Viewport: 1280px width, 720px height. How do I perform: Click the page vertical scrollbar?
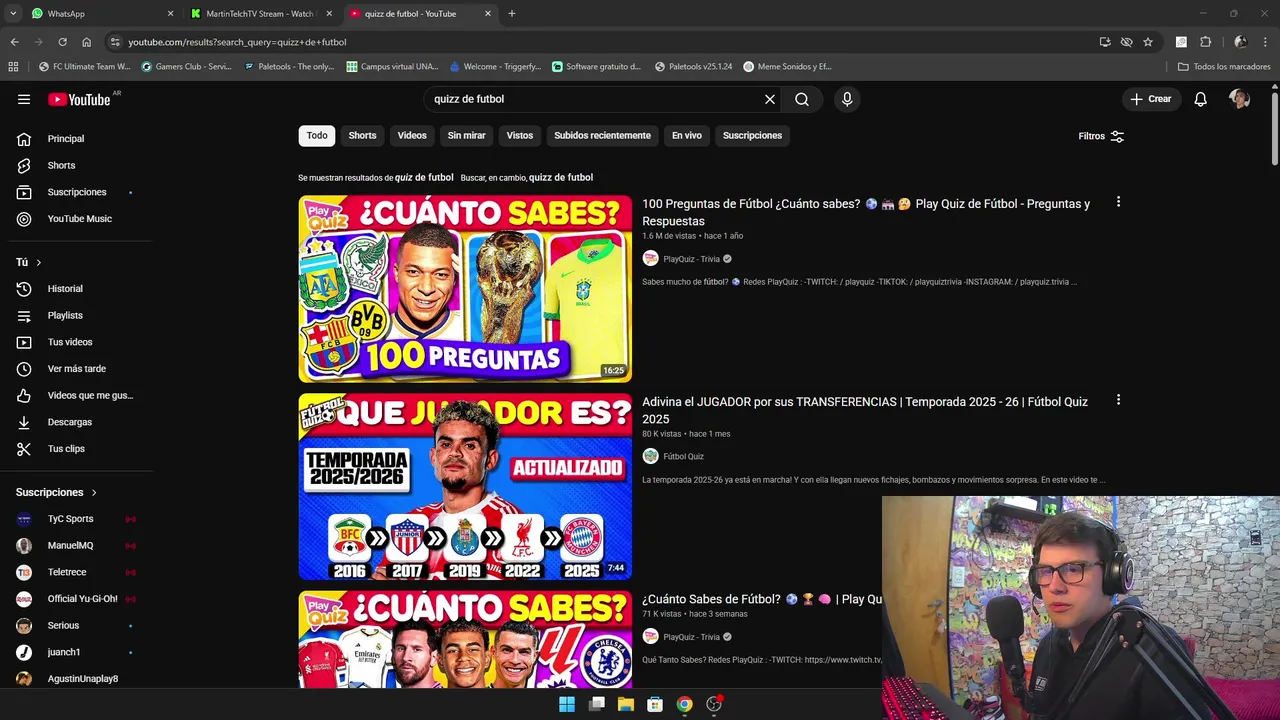tap(1274, 130)
